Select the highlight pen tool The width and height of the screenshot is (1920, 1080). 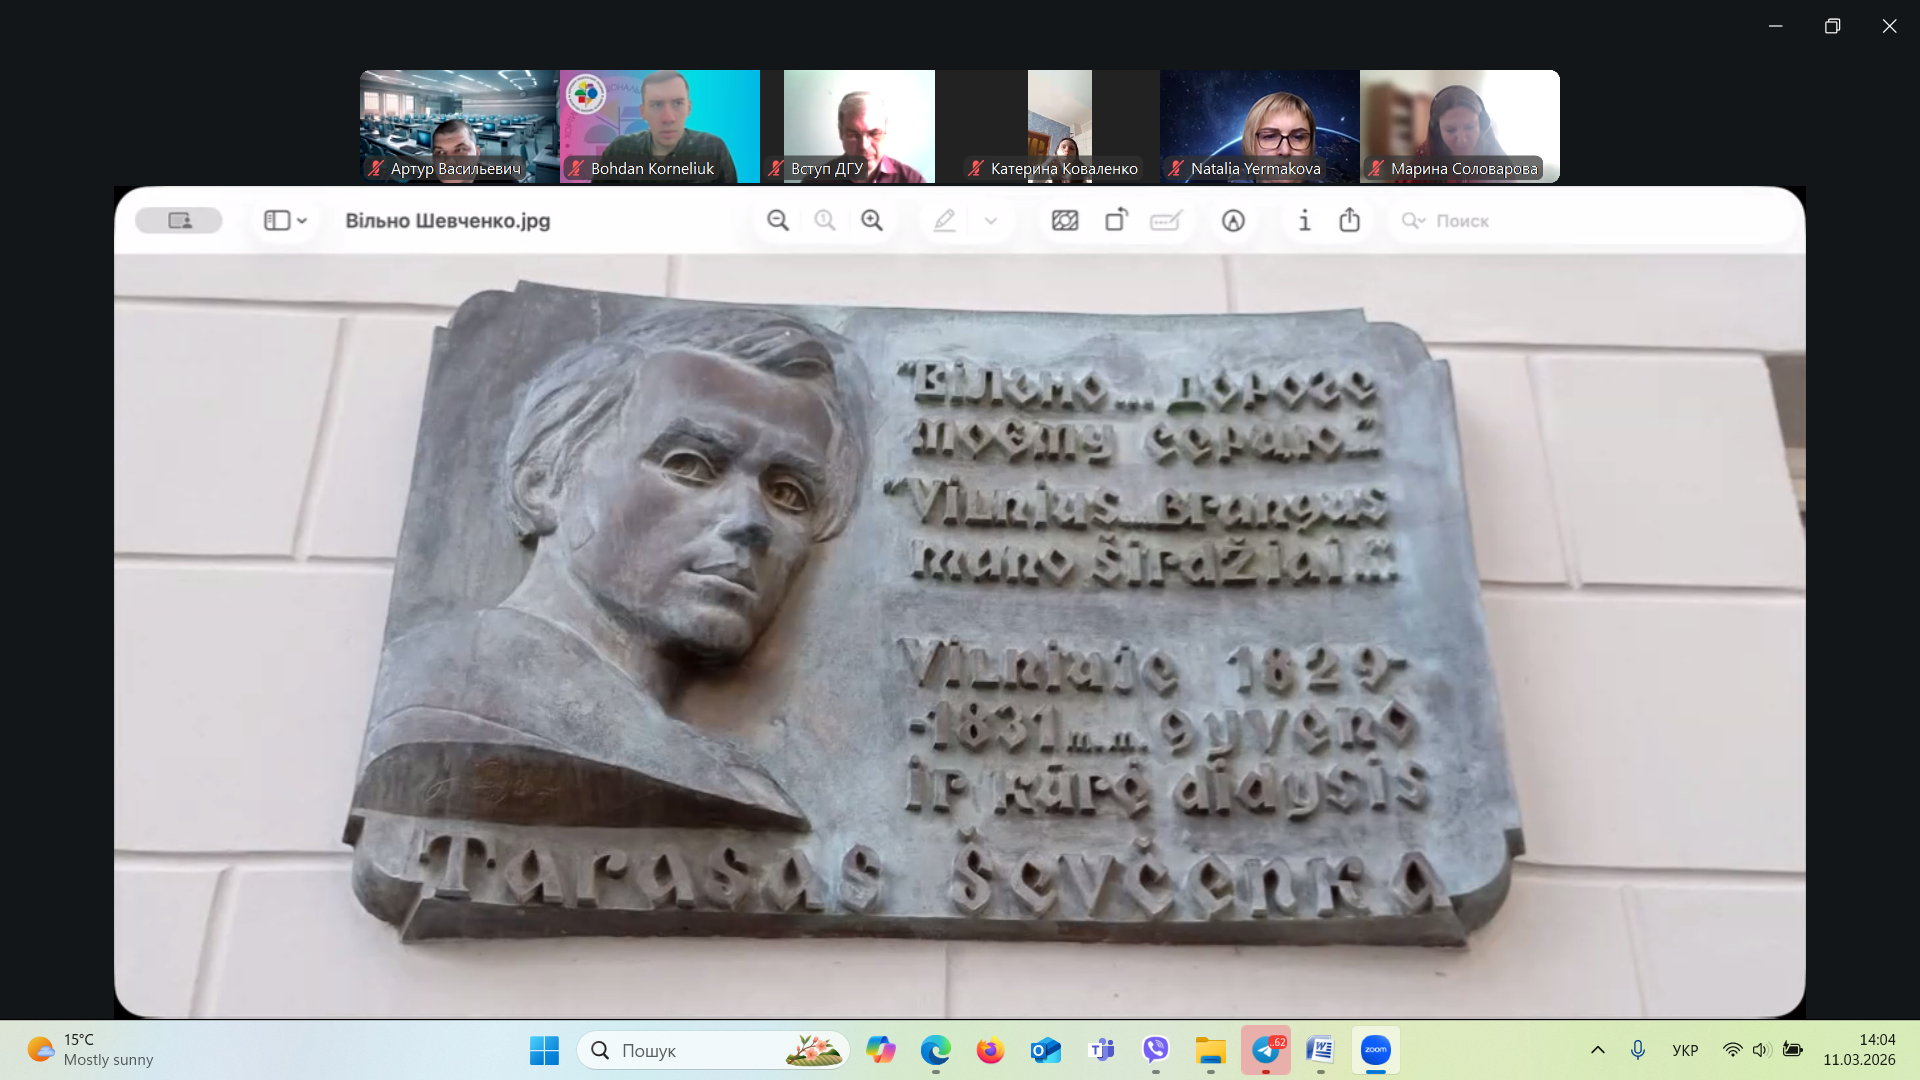(x=944, y=221)
